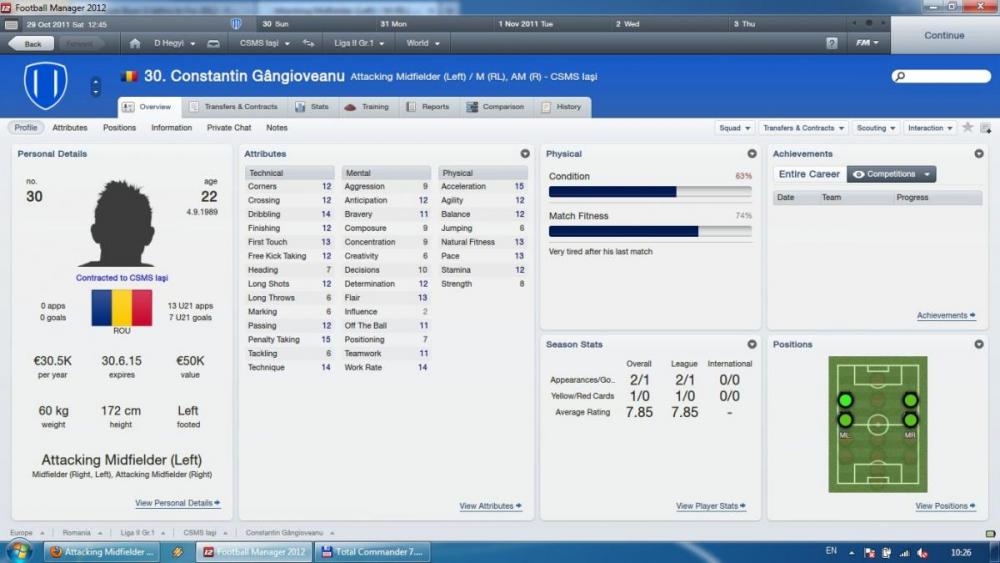The width and height of the screenshot is (1000, 563).
Task: Click the volume tray icon
Action: pyautogui.click(x=922, y=553)
